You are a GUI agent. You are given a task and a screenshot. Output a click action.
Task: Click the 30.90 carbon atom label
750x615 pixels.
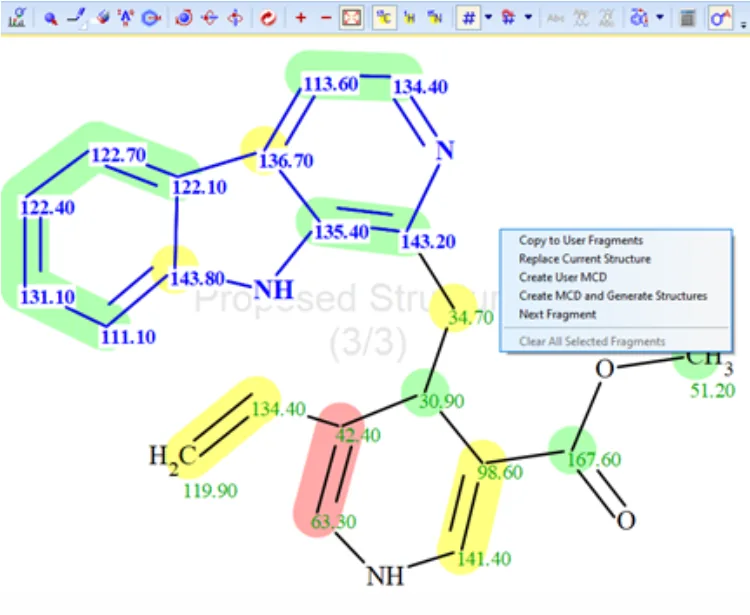click(441, 401)
